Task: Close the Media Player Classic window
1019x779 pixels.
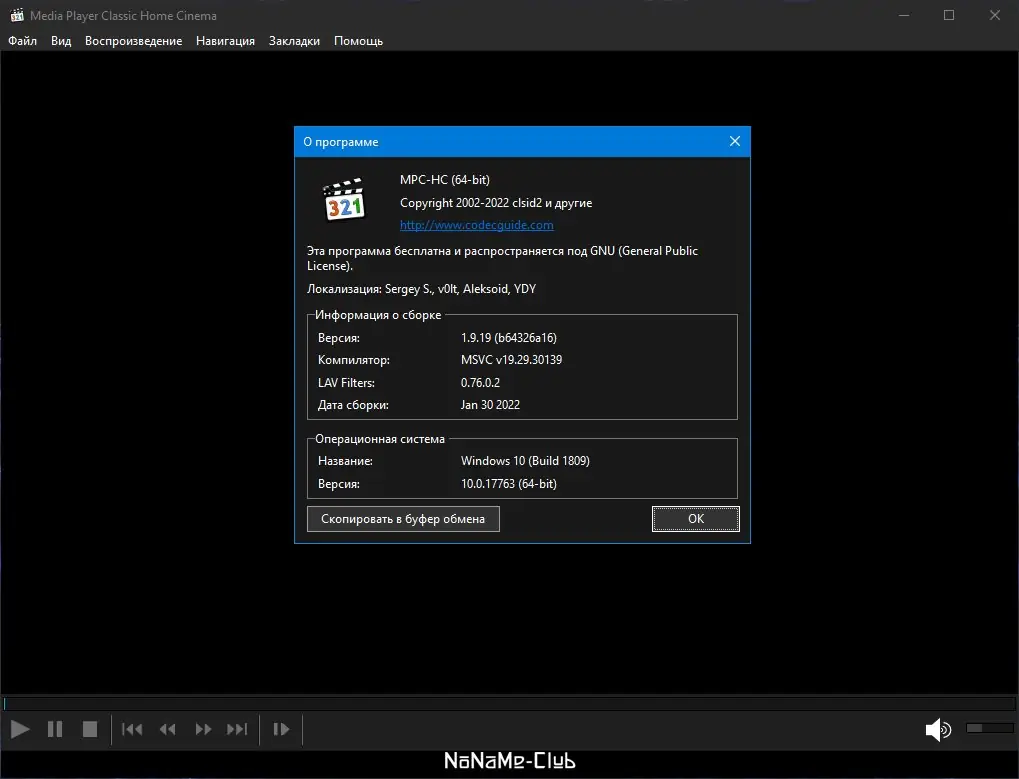Action: [994, 15]
